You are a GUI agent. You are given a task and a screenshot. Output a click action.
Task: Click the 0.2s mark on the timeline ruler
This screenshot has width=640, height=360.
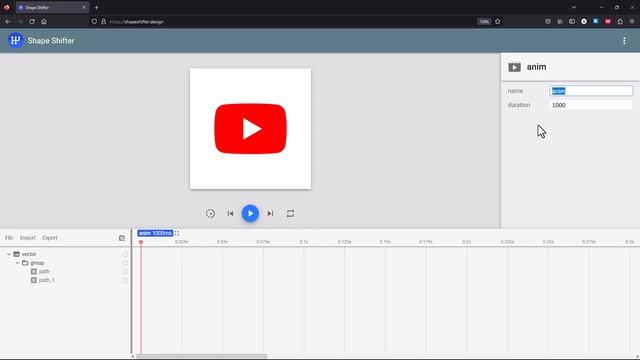coord(467,242)
